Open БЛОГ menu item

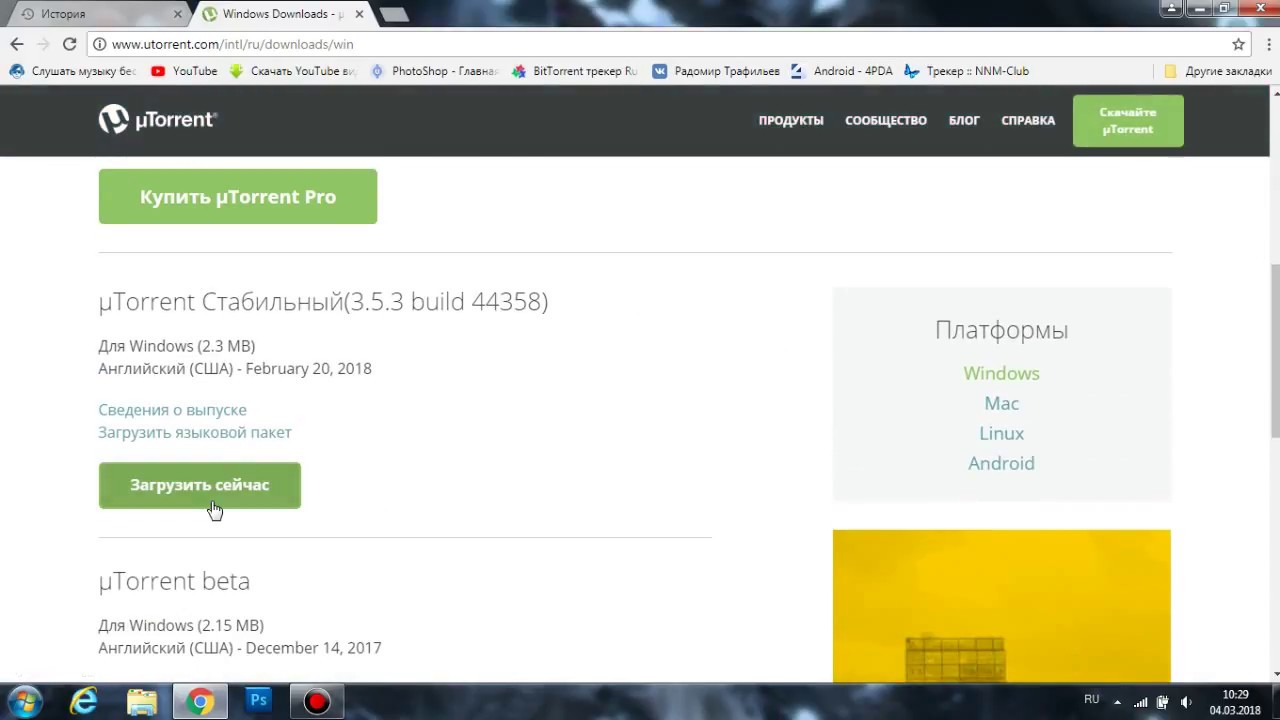964,120
